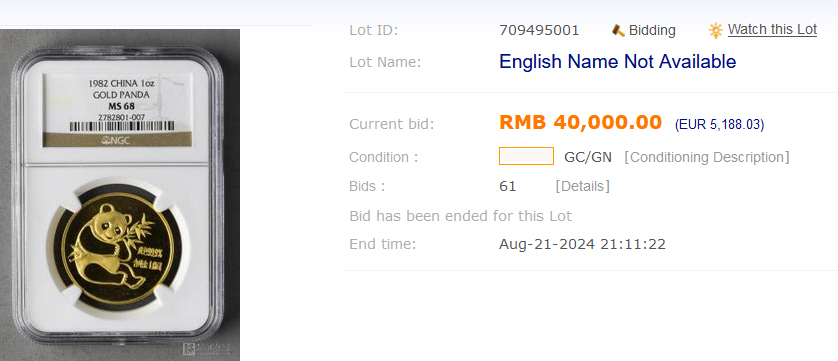Click the EUR 5,188.03 converted price
The height and width of the screenshot is (361, 838).
[x=719, y=125]
